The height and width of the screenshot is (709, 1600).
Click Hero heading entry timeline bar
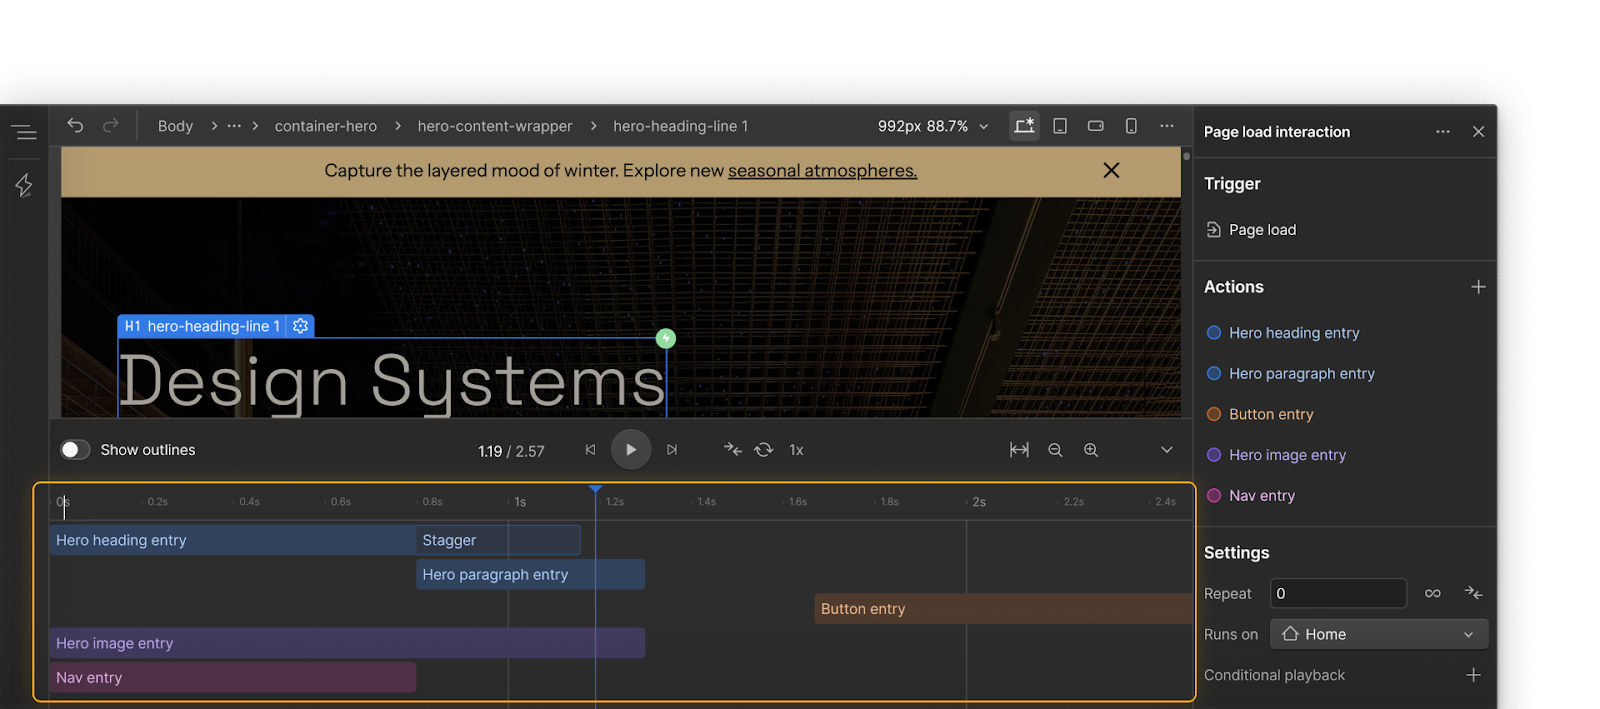point(233,540)
